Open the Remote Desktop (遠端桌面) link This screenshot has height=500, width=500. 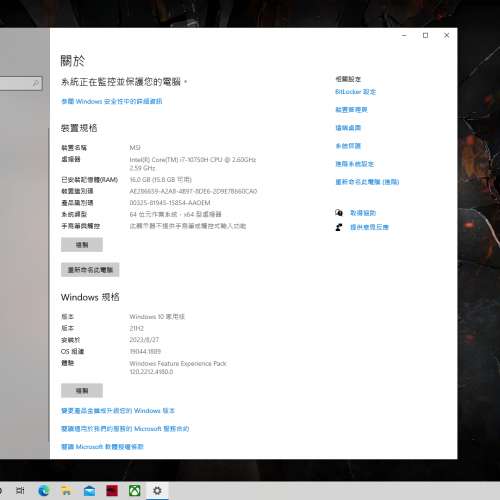pos(348,128)
